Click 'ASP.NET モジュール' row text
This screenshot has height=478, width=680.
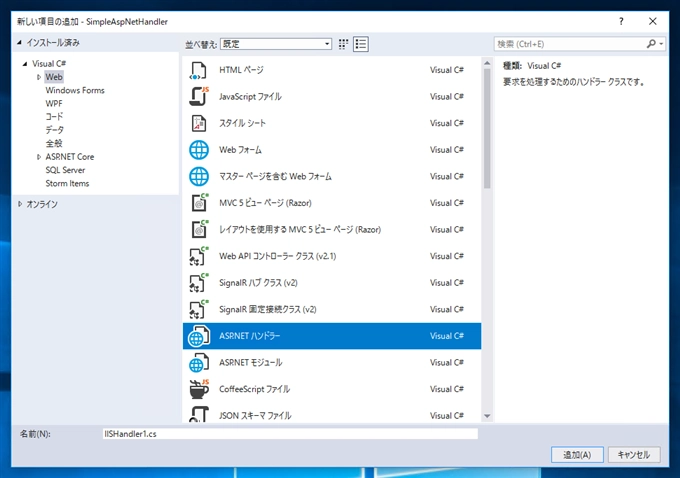(x=251, y=363)
